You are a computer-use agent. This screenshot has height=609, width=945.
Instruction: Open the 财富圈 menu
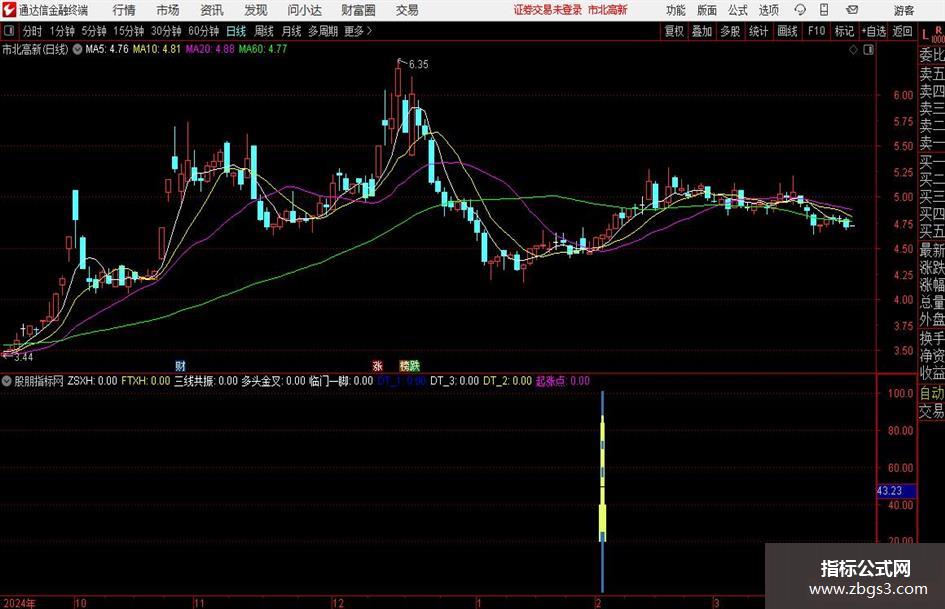[x=358, y=10]
